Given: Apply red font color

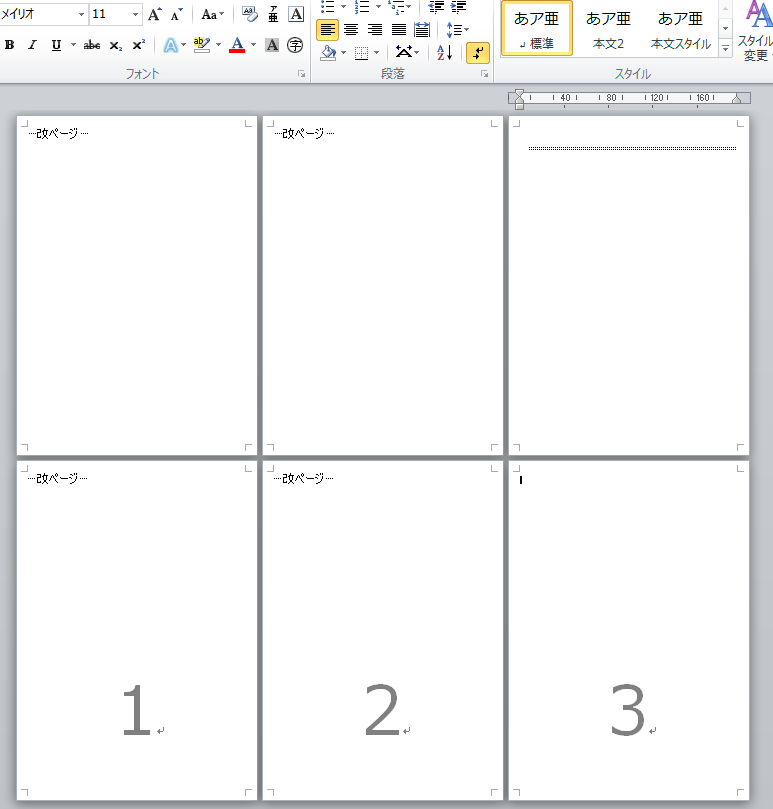Looking at the screenshot, I should (237, 45).
